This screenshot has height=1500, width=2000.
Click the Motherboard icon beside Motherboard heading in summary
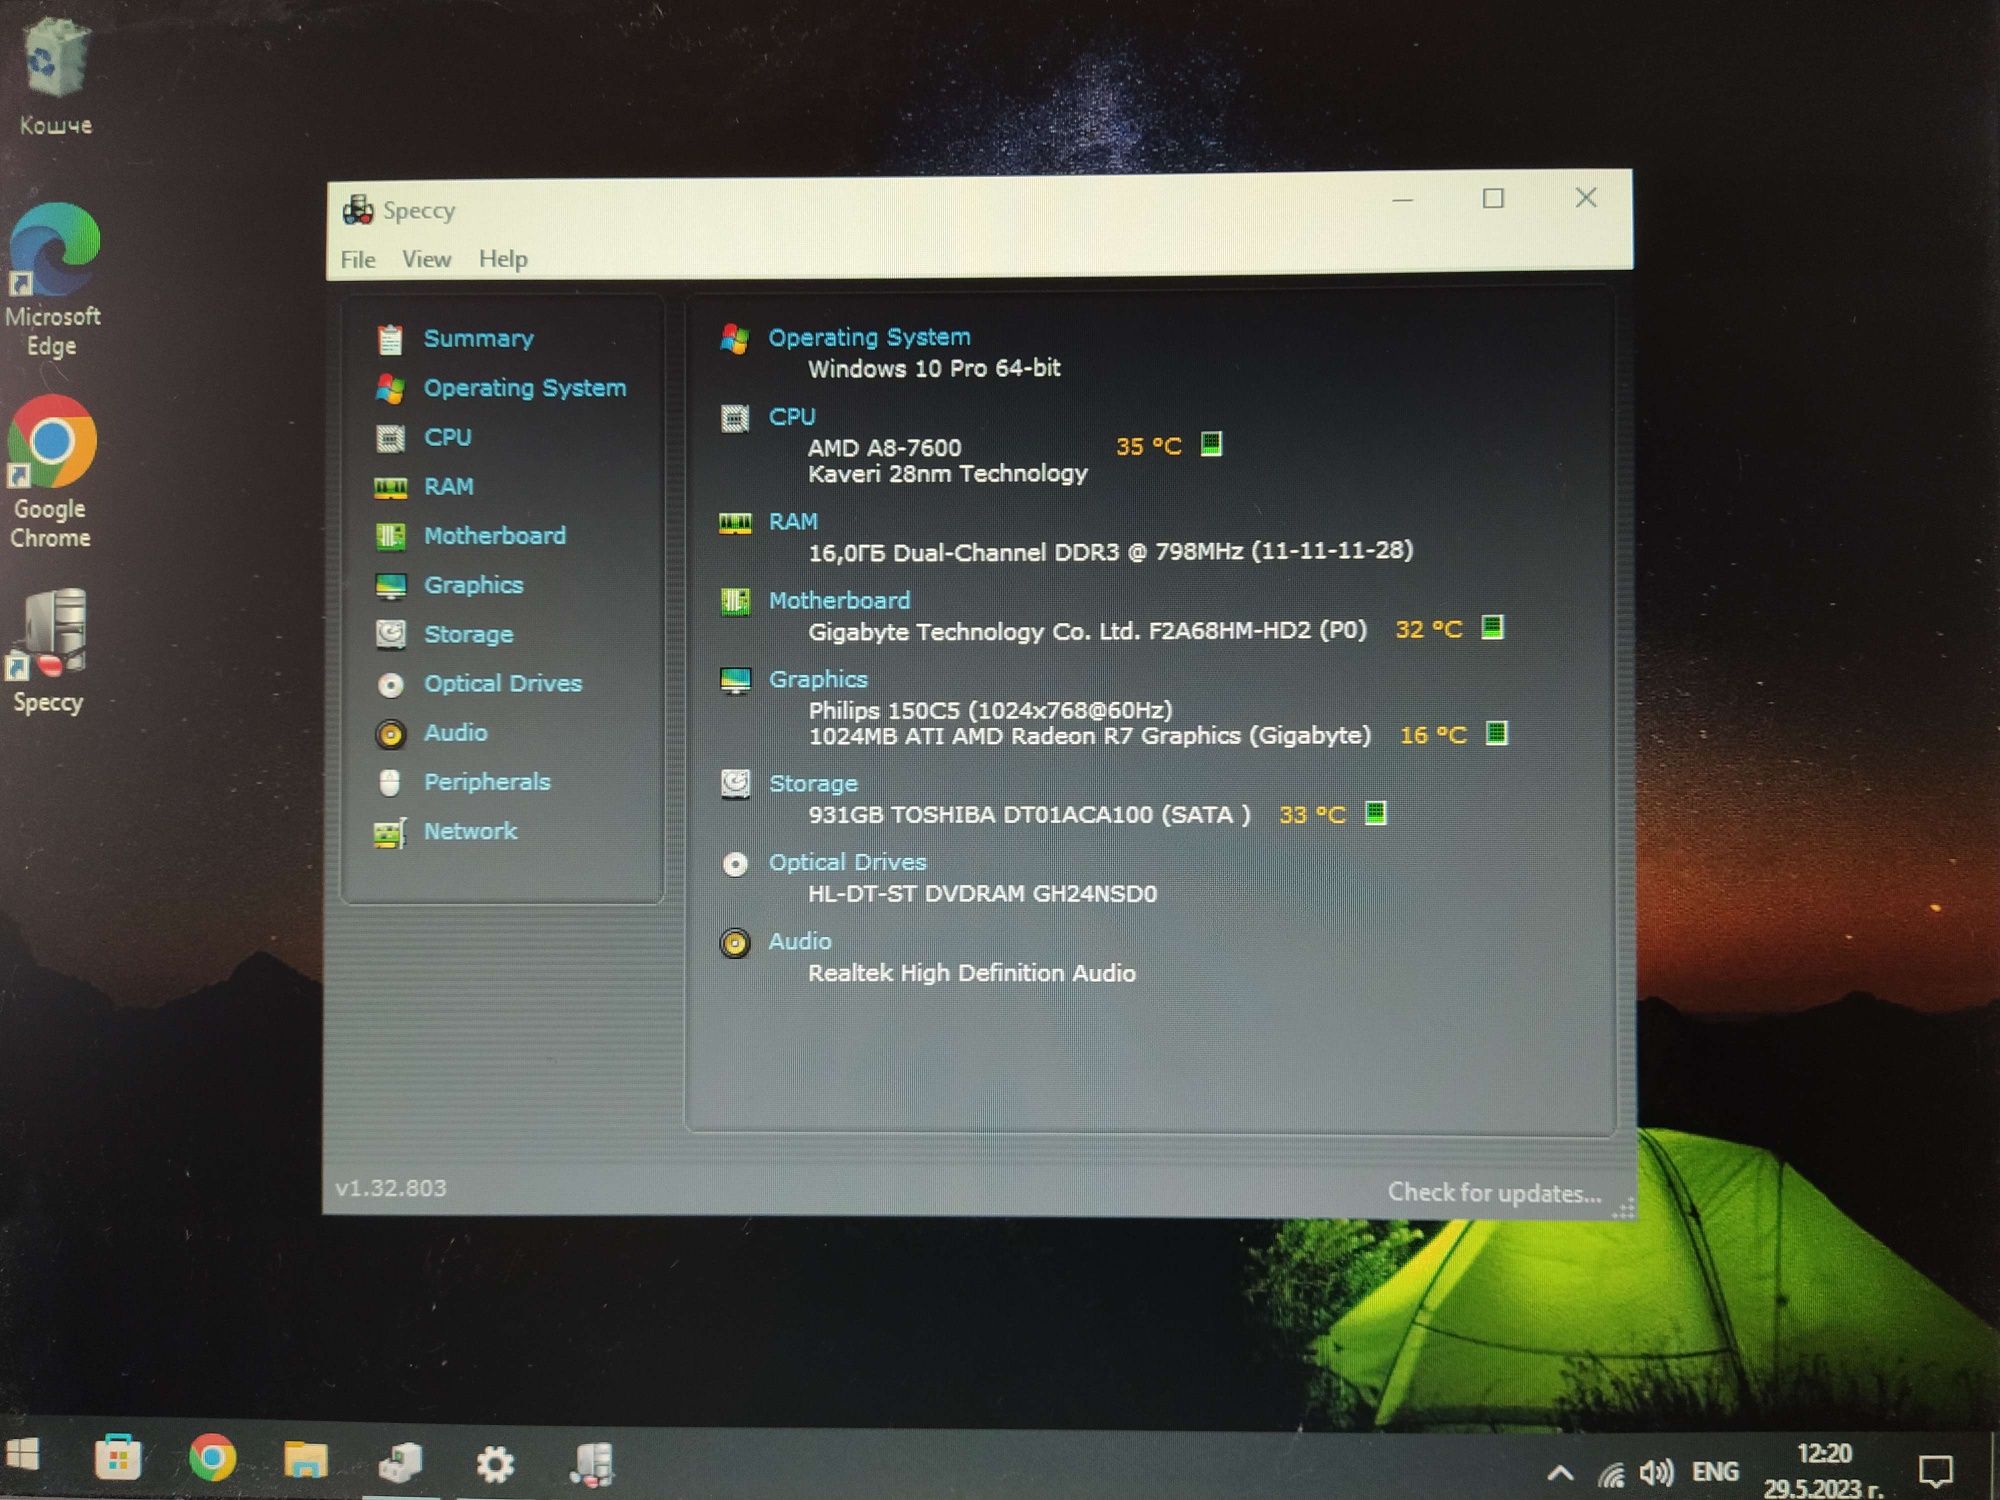[x=735, y=601]
